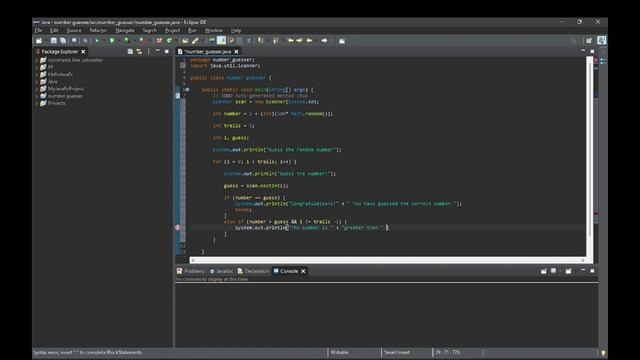Open the Window menu

point(214,31)
